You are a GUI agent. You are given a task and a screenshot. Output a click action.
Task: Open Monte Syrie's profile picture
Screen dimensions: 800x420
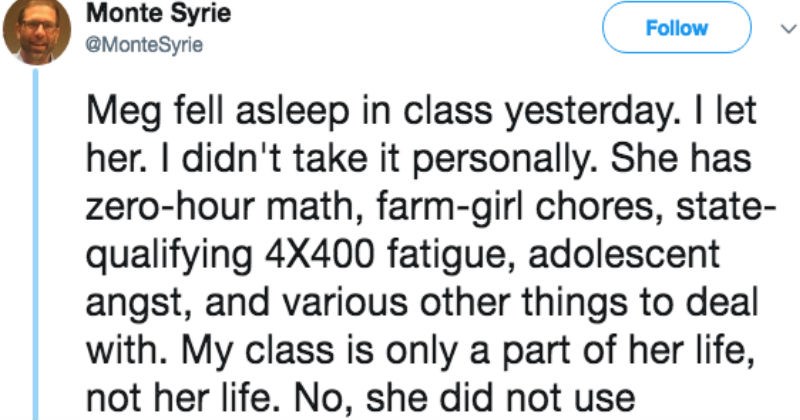37,32
